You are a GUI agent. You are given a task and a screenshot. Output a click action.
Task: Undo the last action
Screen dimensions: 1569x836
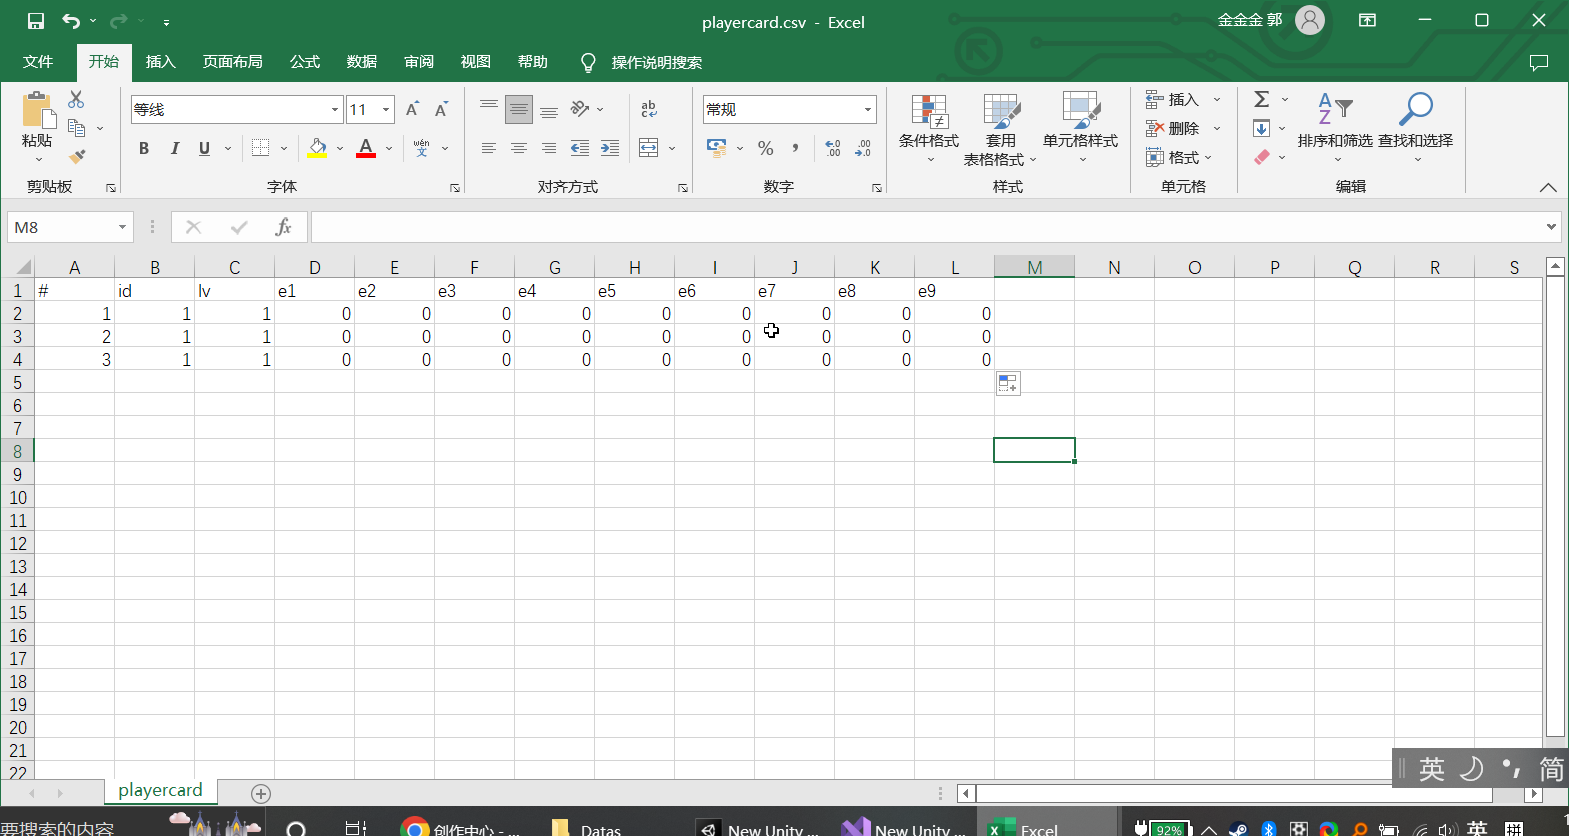point(71,21)
